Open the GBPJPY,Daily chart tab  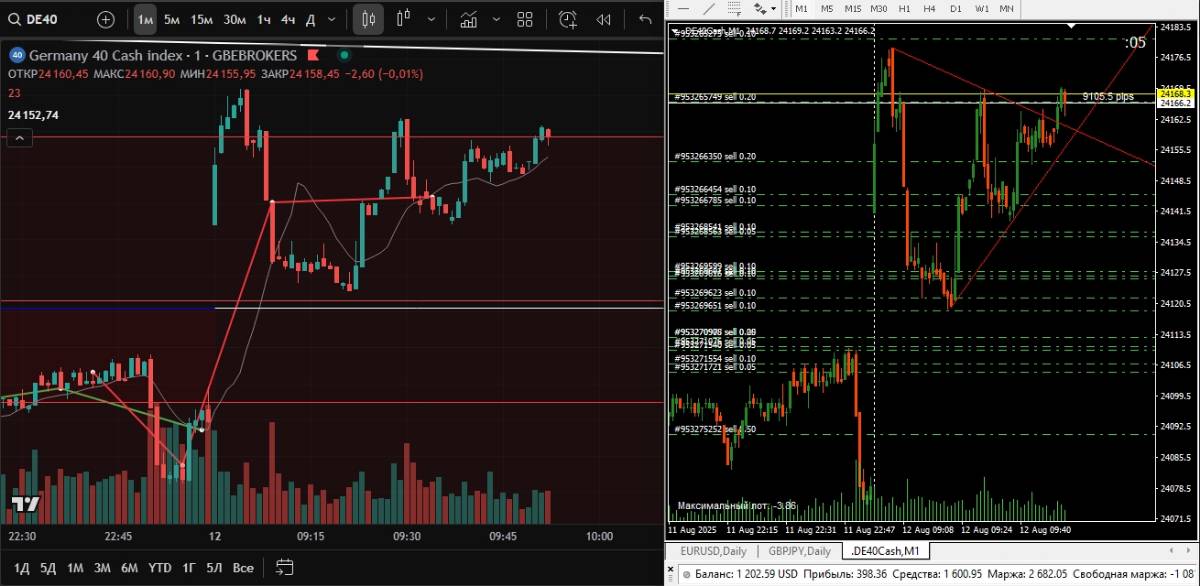pyautogui.click(x=799, y=551)
